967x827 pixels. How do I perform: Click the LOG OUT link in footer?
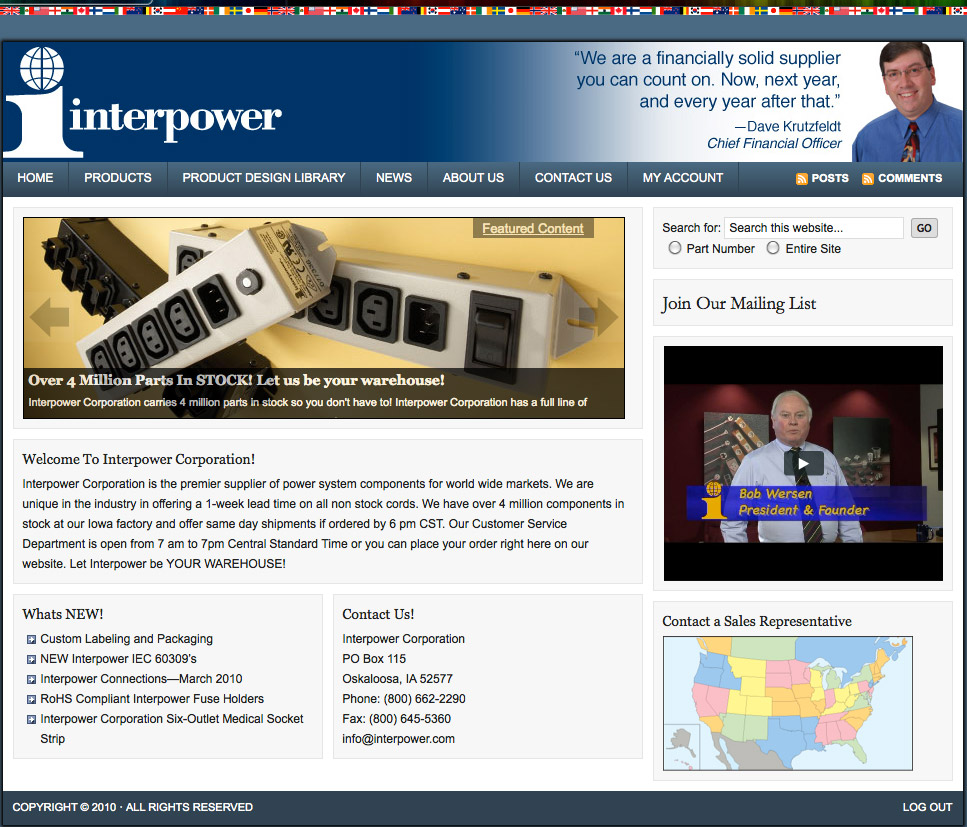pos(928,807)
